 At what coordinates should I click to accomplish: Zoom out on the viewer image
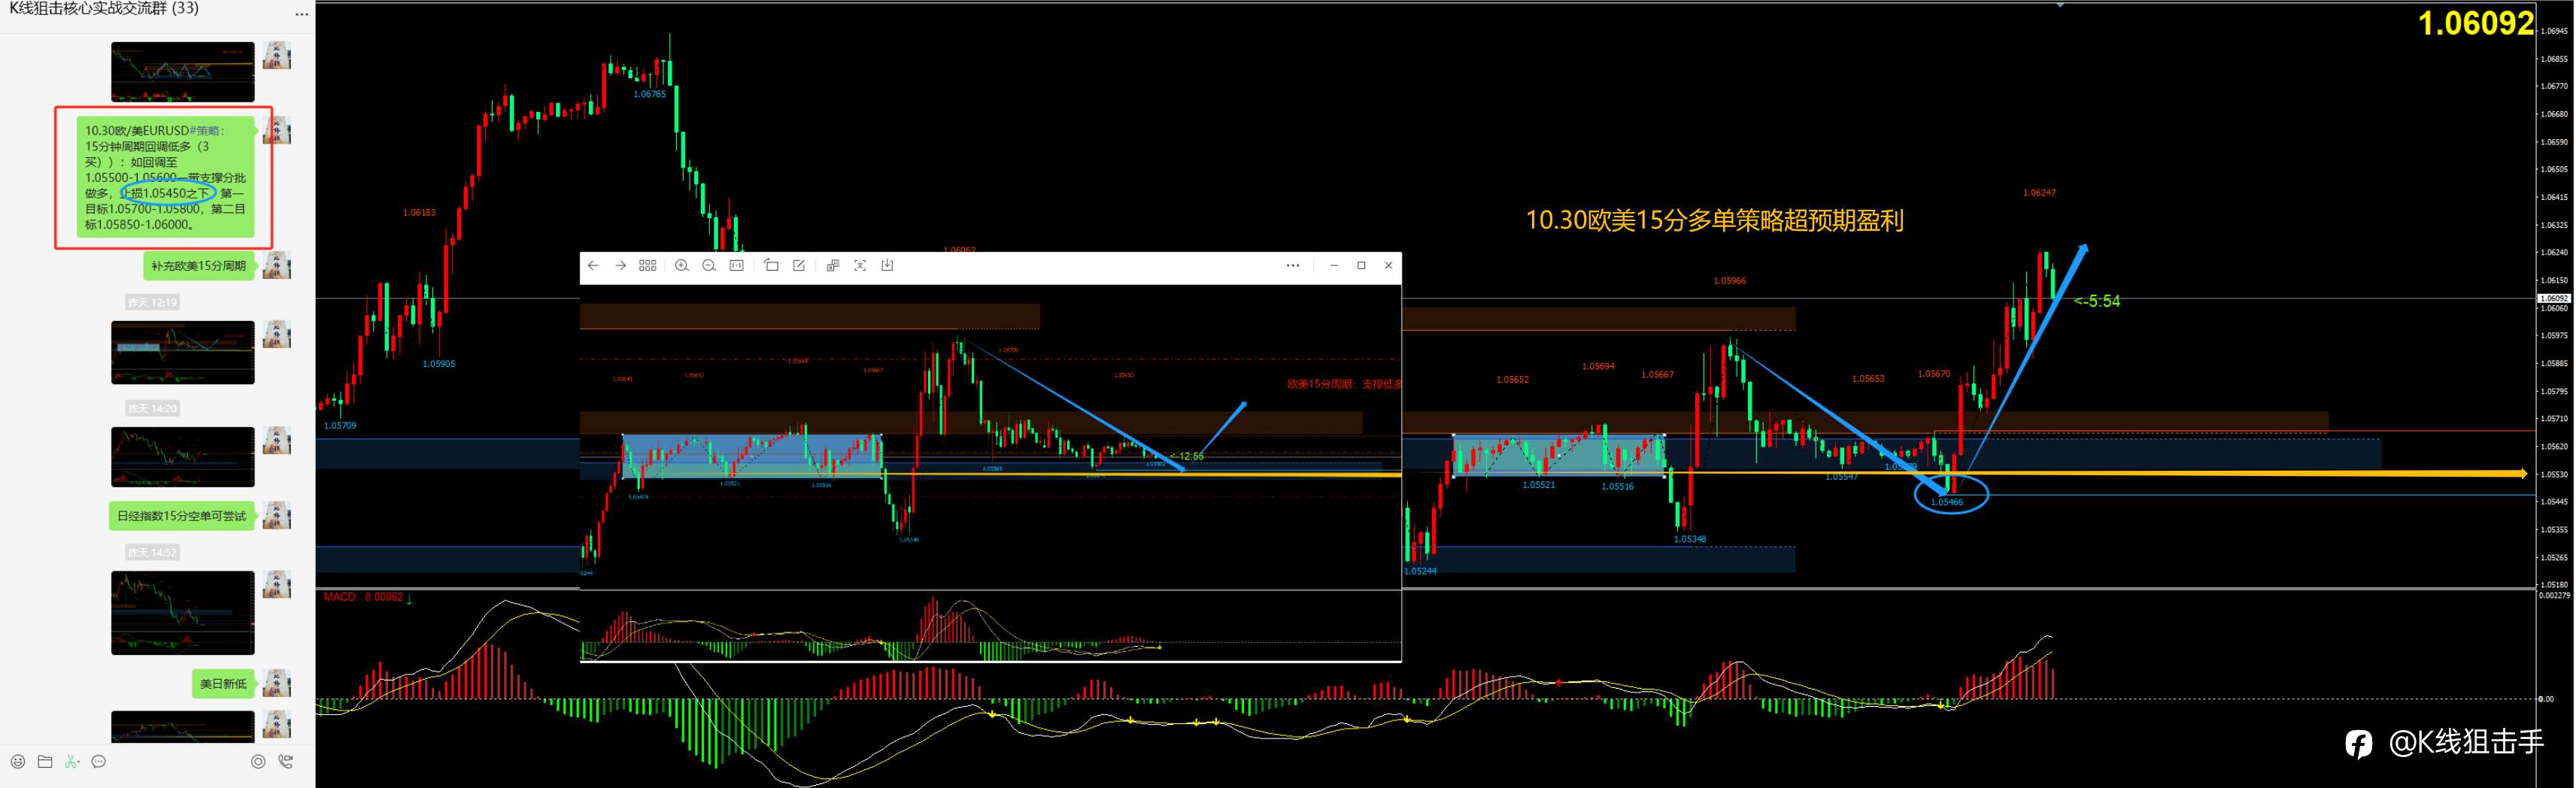point(709,265)
